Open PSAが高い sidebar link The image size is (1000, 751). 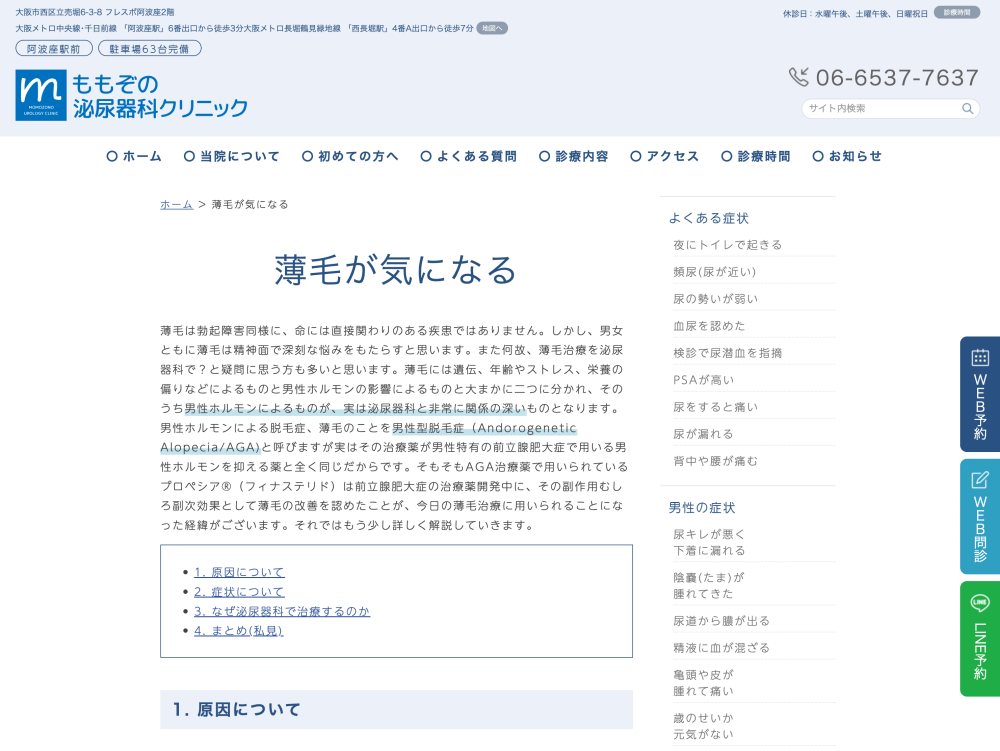[x=704, y=379]
